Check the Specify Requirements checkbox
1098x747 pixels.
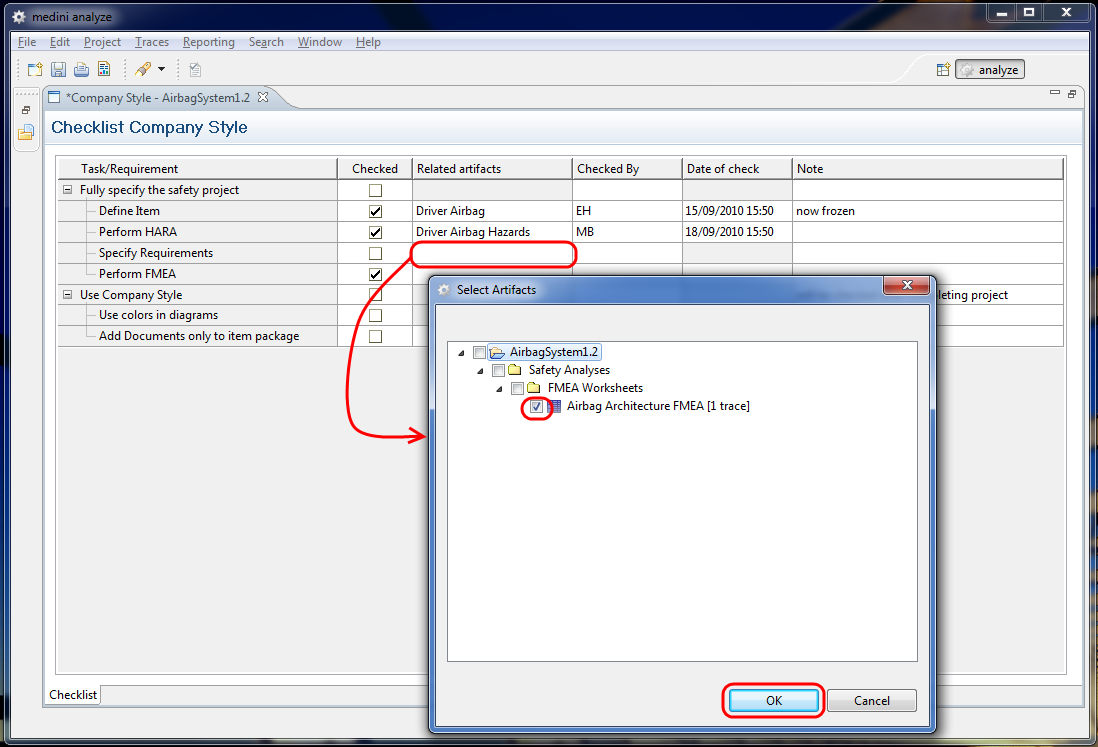point(375,253)
